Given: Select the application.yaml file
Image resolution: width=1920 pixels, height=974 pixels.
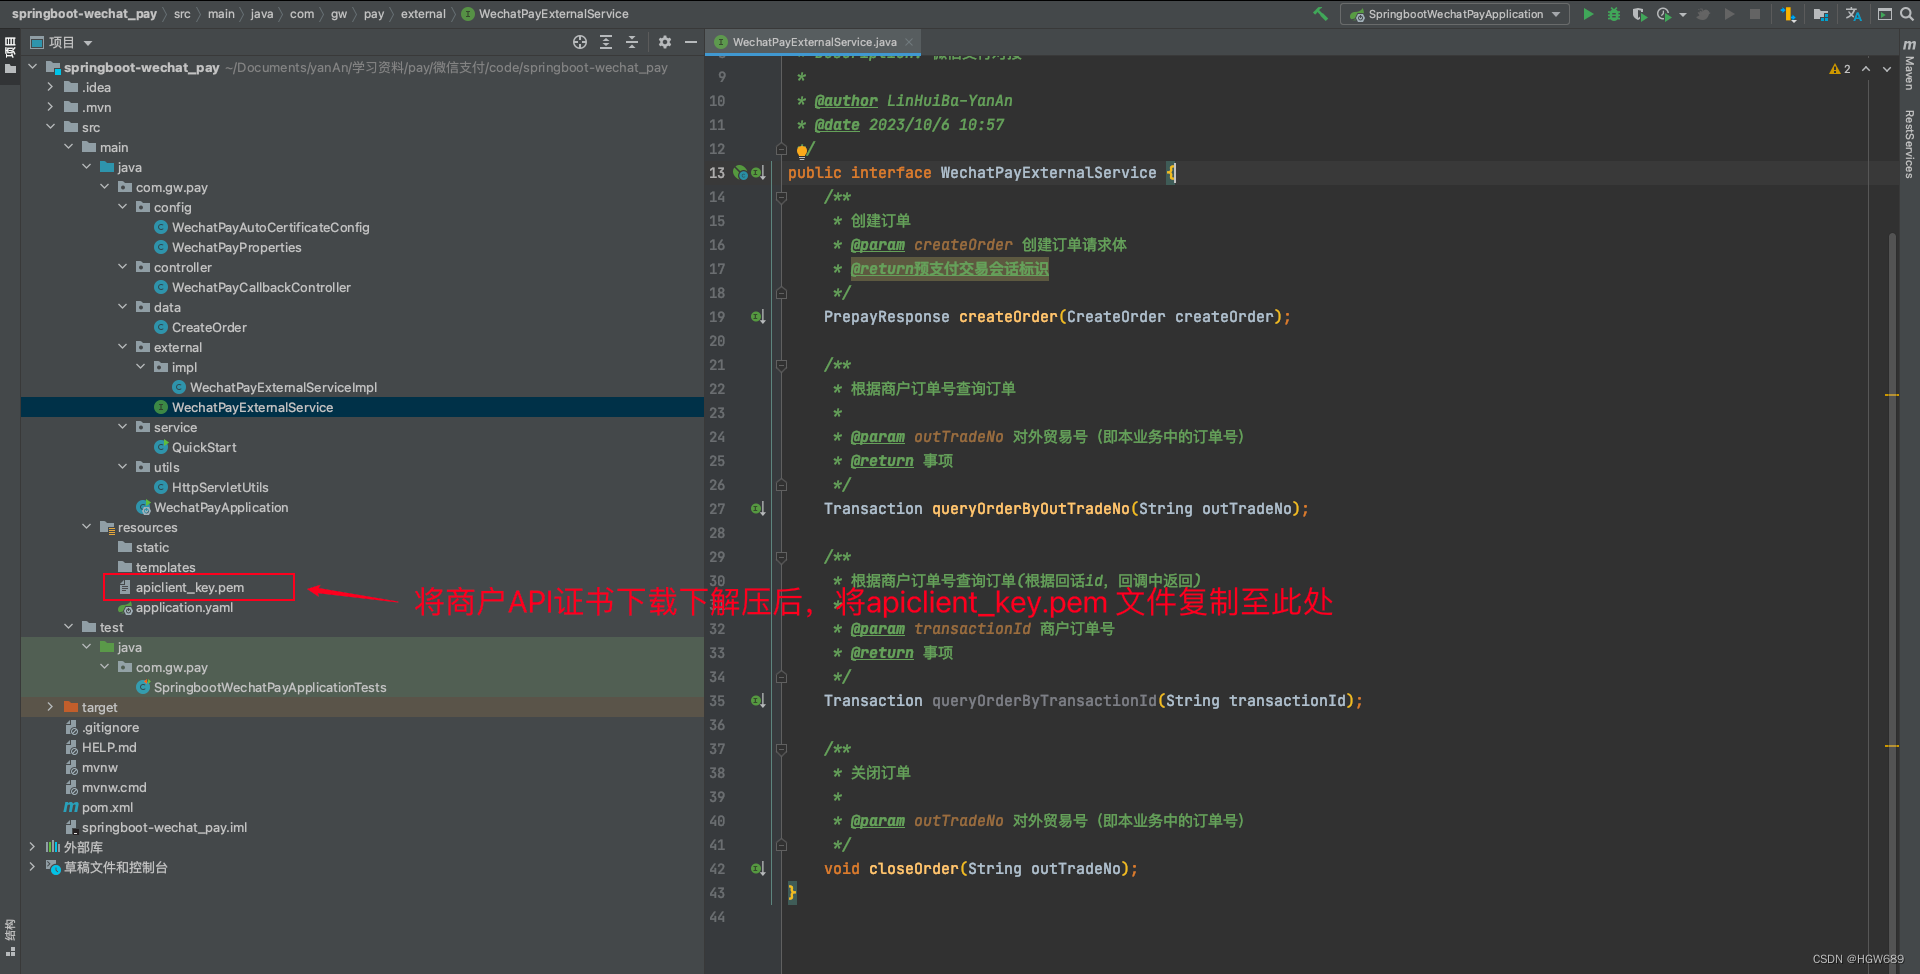Looking at the screenshot, I should pos(184,607).
